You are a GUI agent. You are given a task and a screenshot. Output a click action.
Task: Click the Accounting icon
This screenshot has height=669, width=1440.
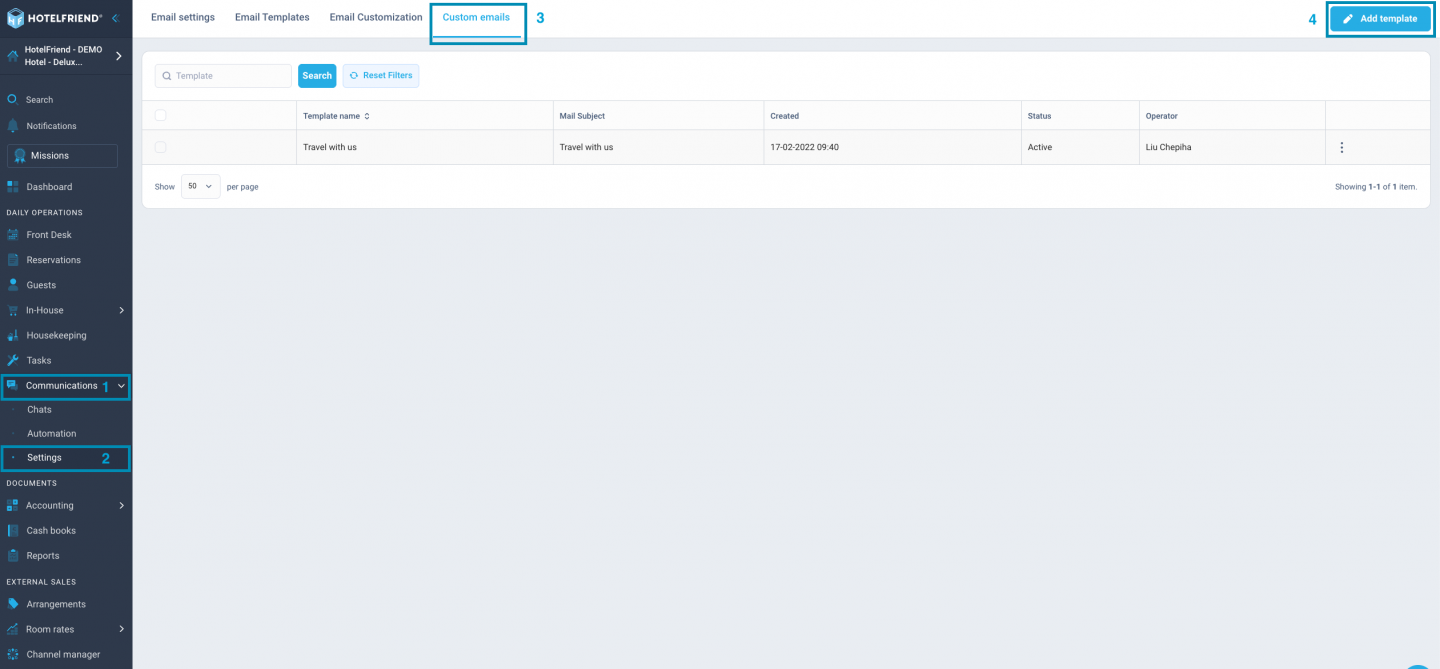[x=13, y=505]
